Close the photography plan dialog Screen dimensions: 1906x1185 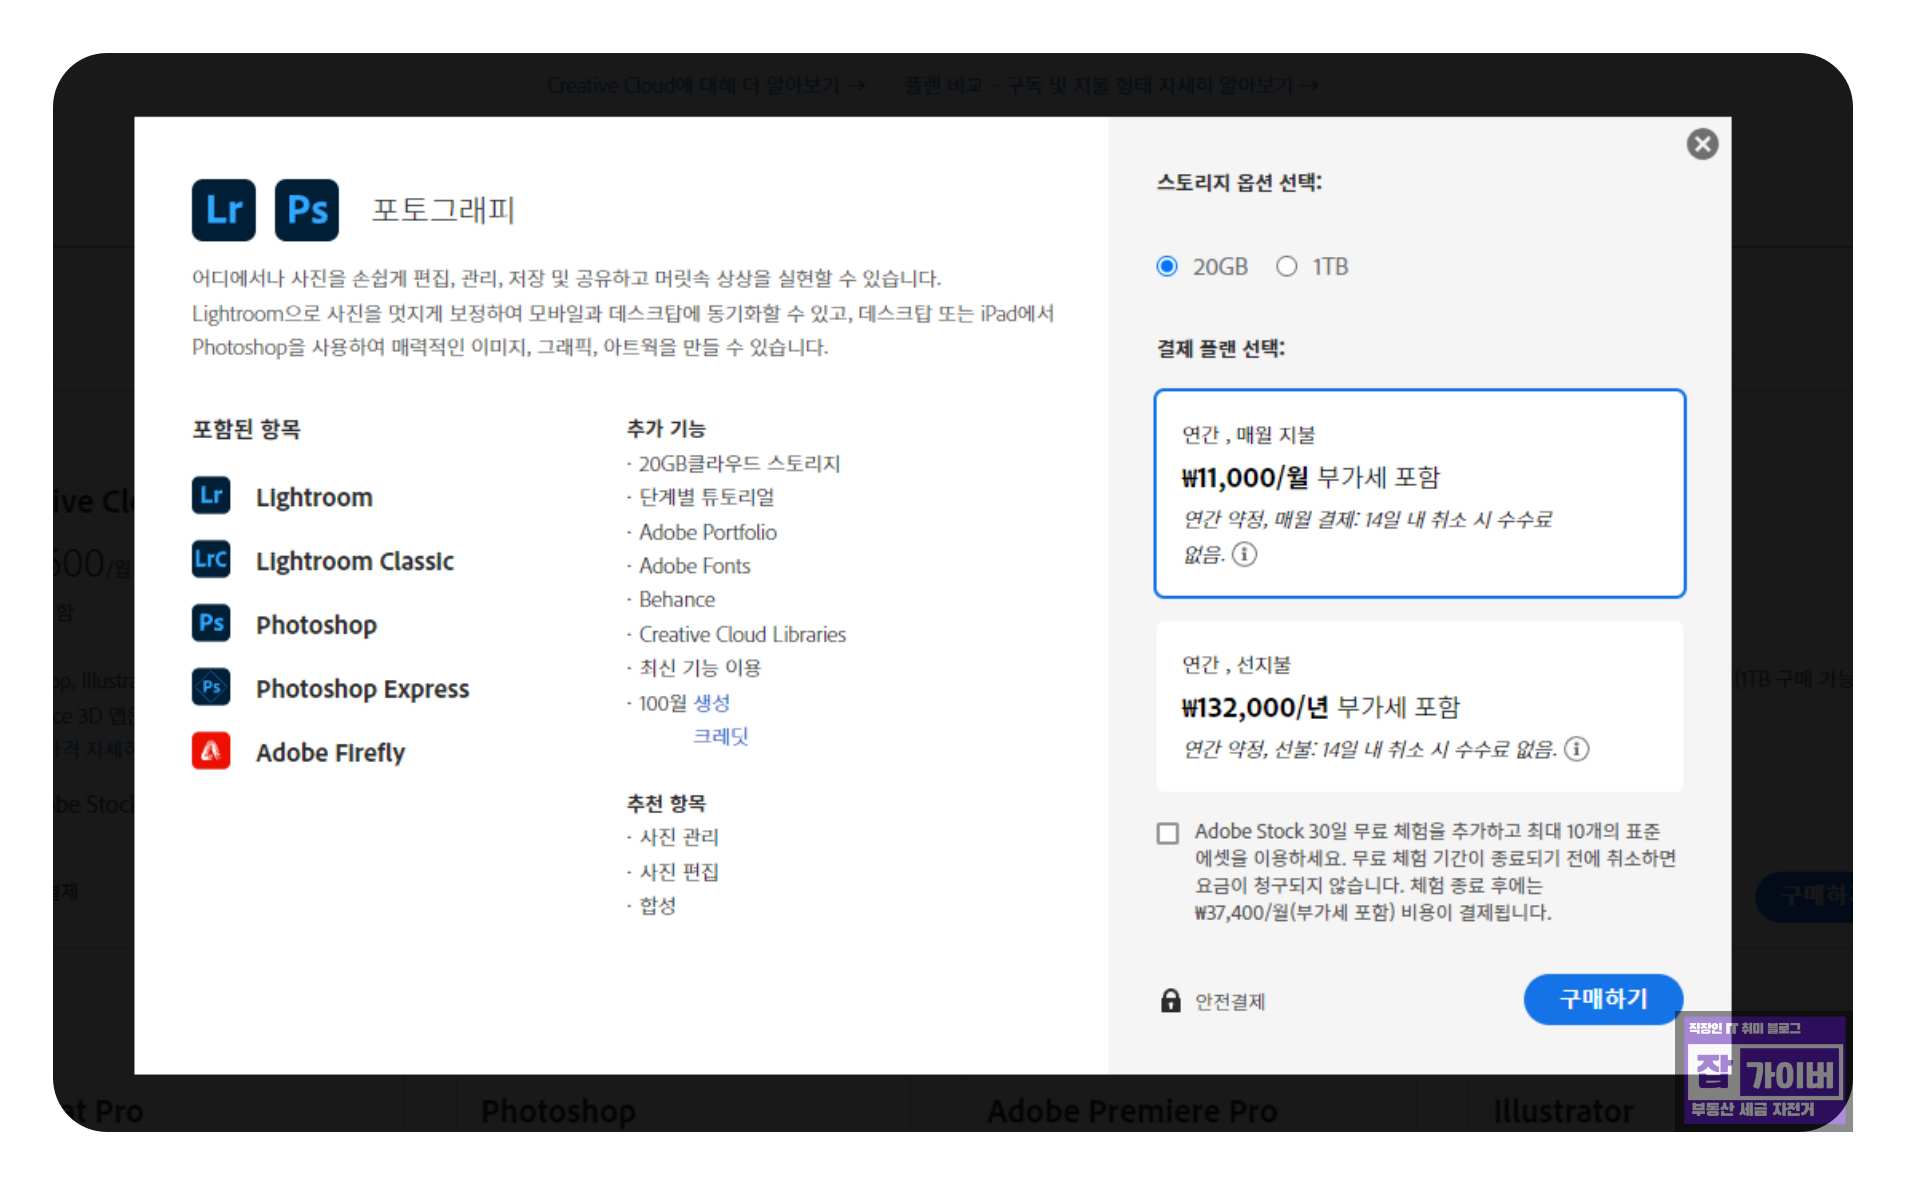[x=1702, y=144]
